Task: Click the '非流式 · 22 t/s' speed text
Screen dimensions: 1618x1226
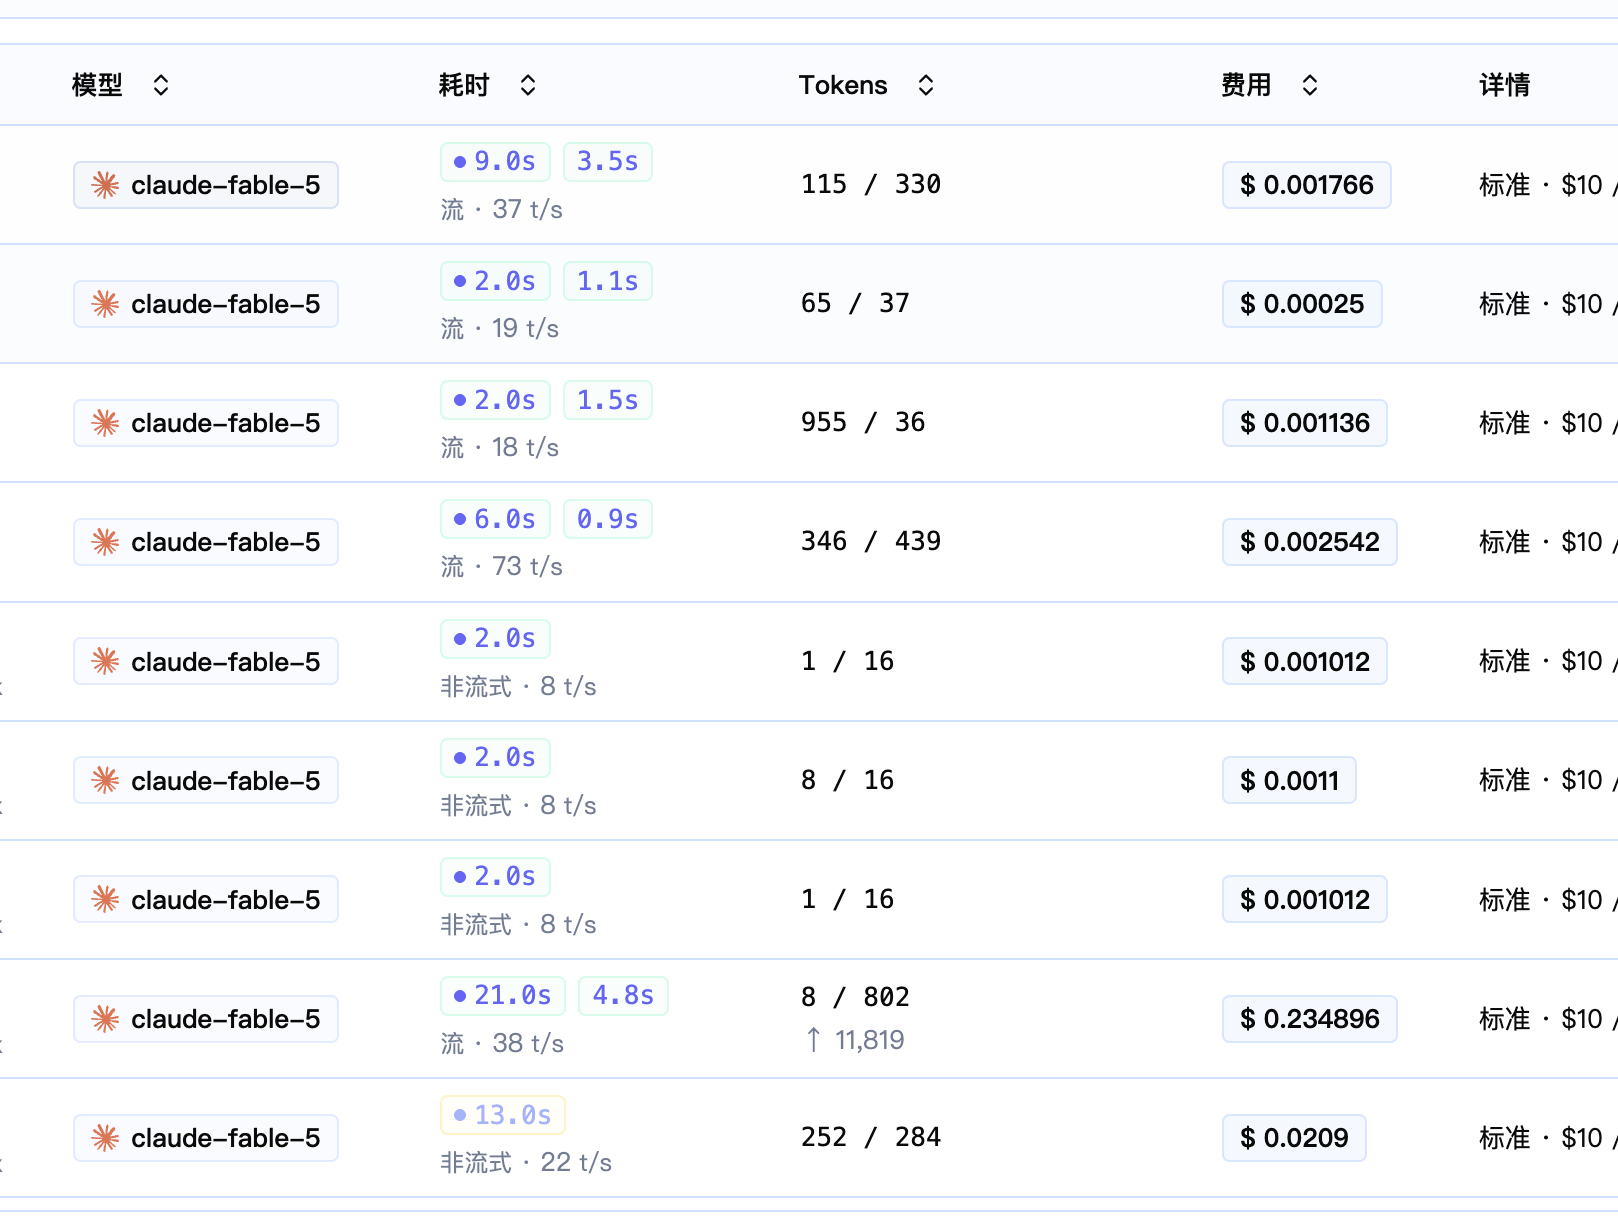Action: click(x=527, y=1162)
